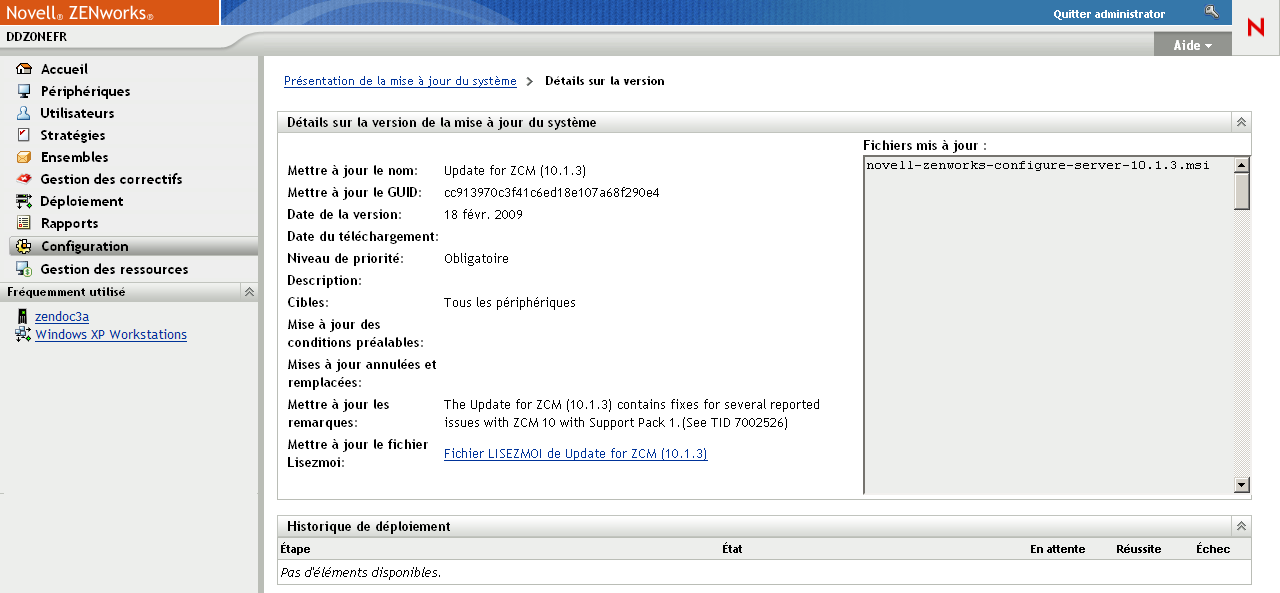The width and height of the screenshot is (1280, 593).
Task: Click the Accueil home icon
Action: pyautogui.click(x=24, y=69)
